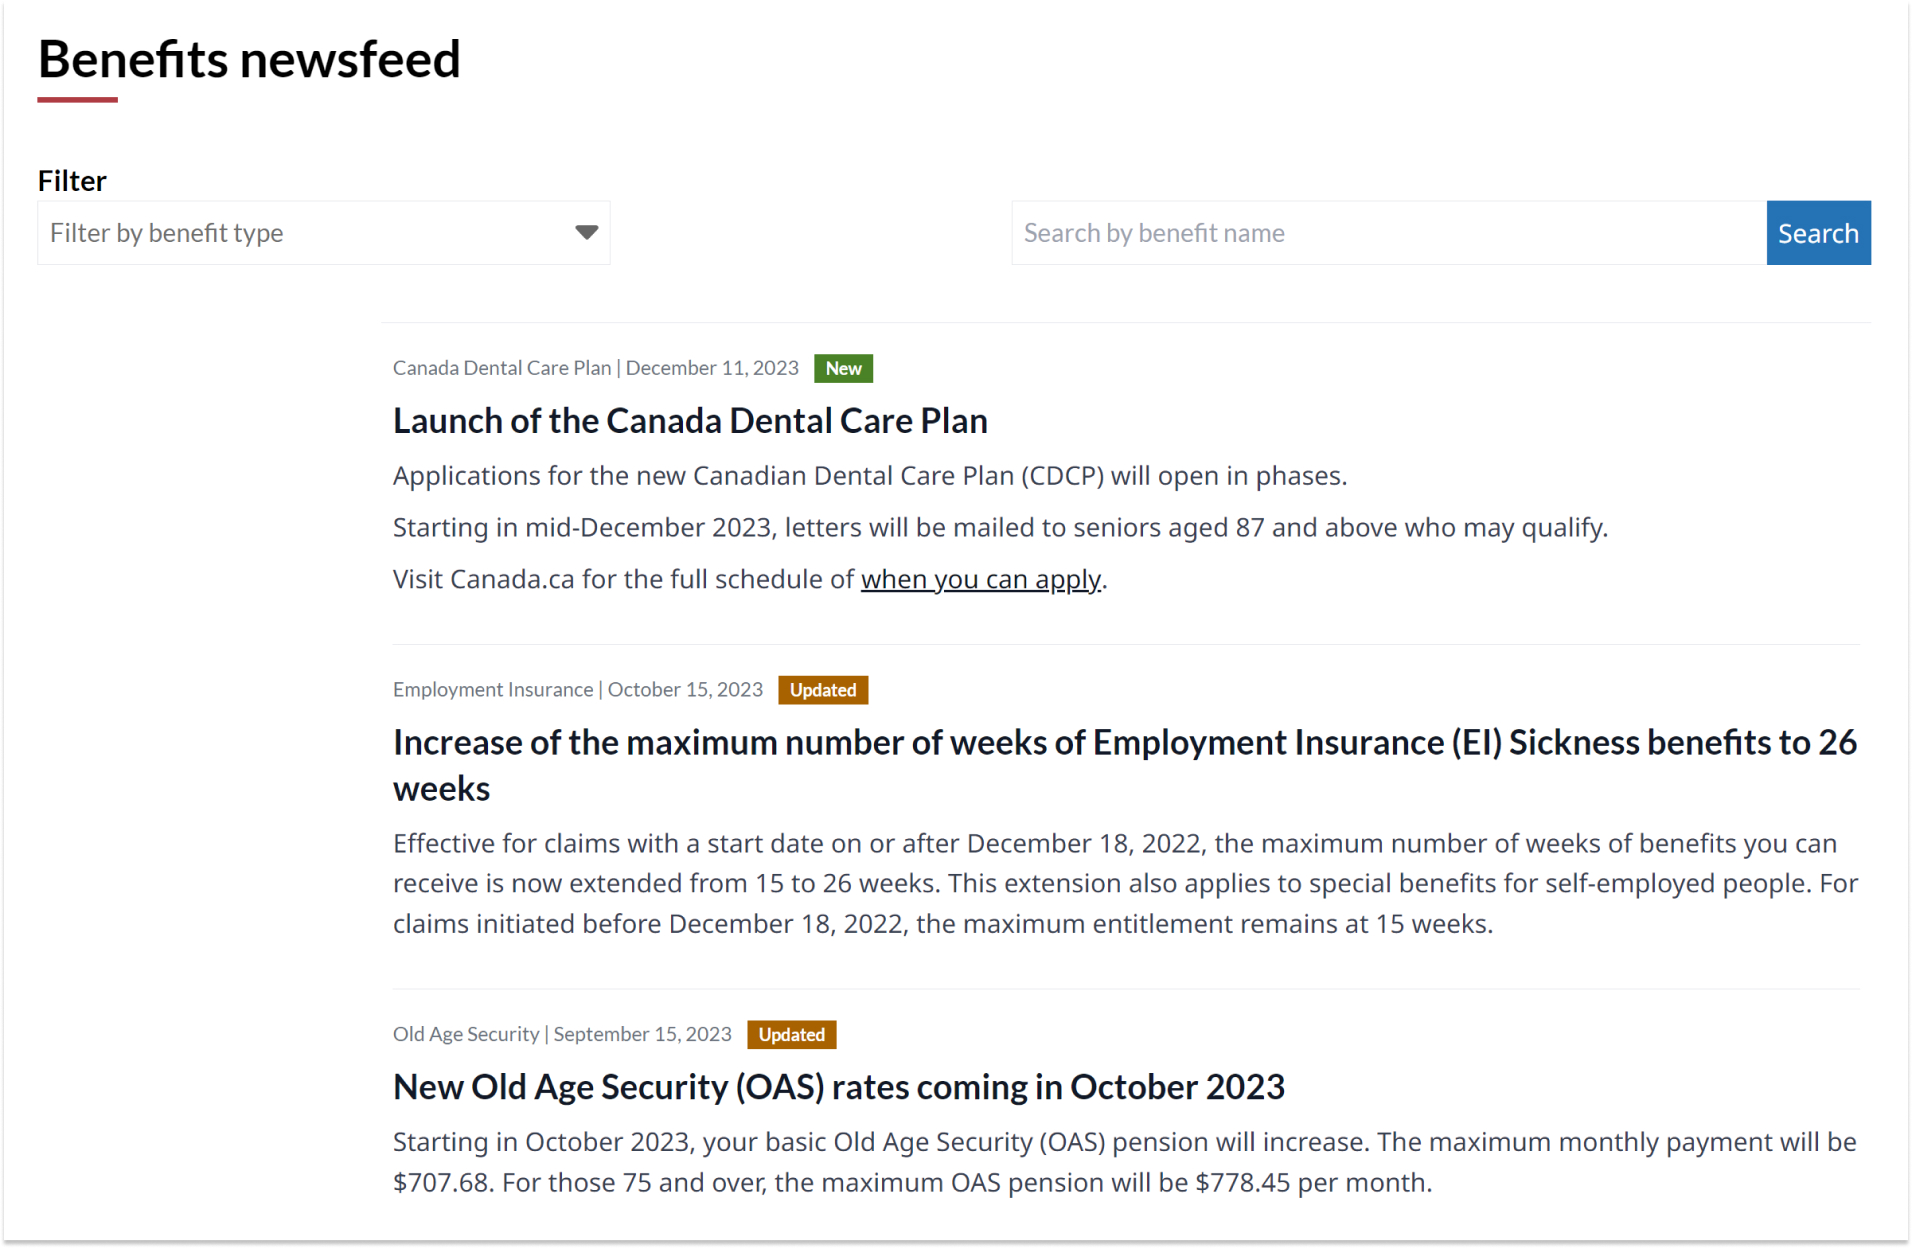The image size is (1912, 1249).
Task: Click the December 11, 2023 date text
Action: 712,369
